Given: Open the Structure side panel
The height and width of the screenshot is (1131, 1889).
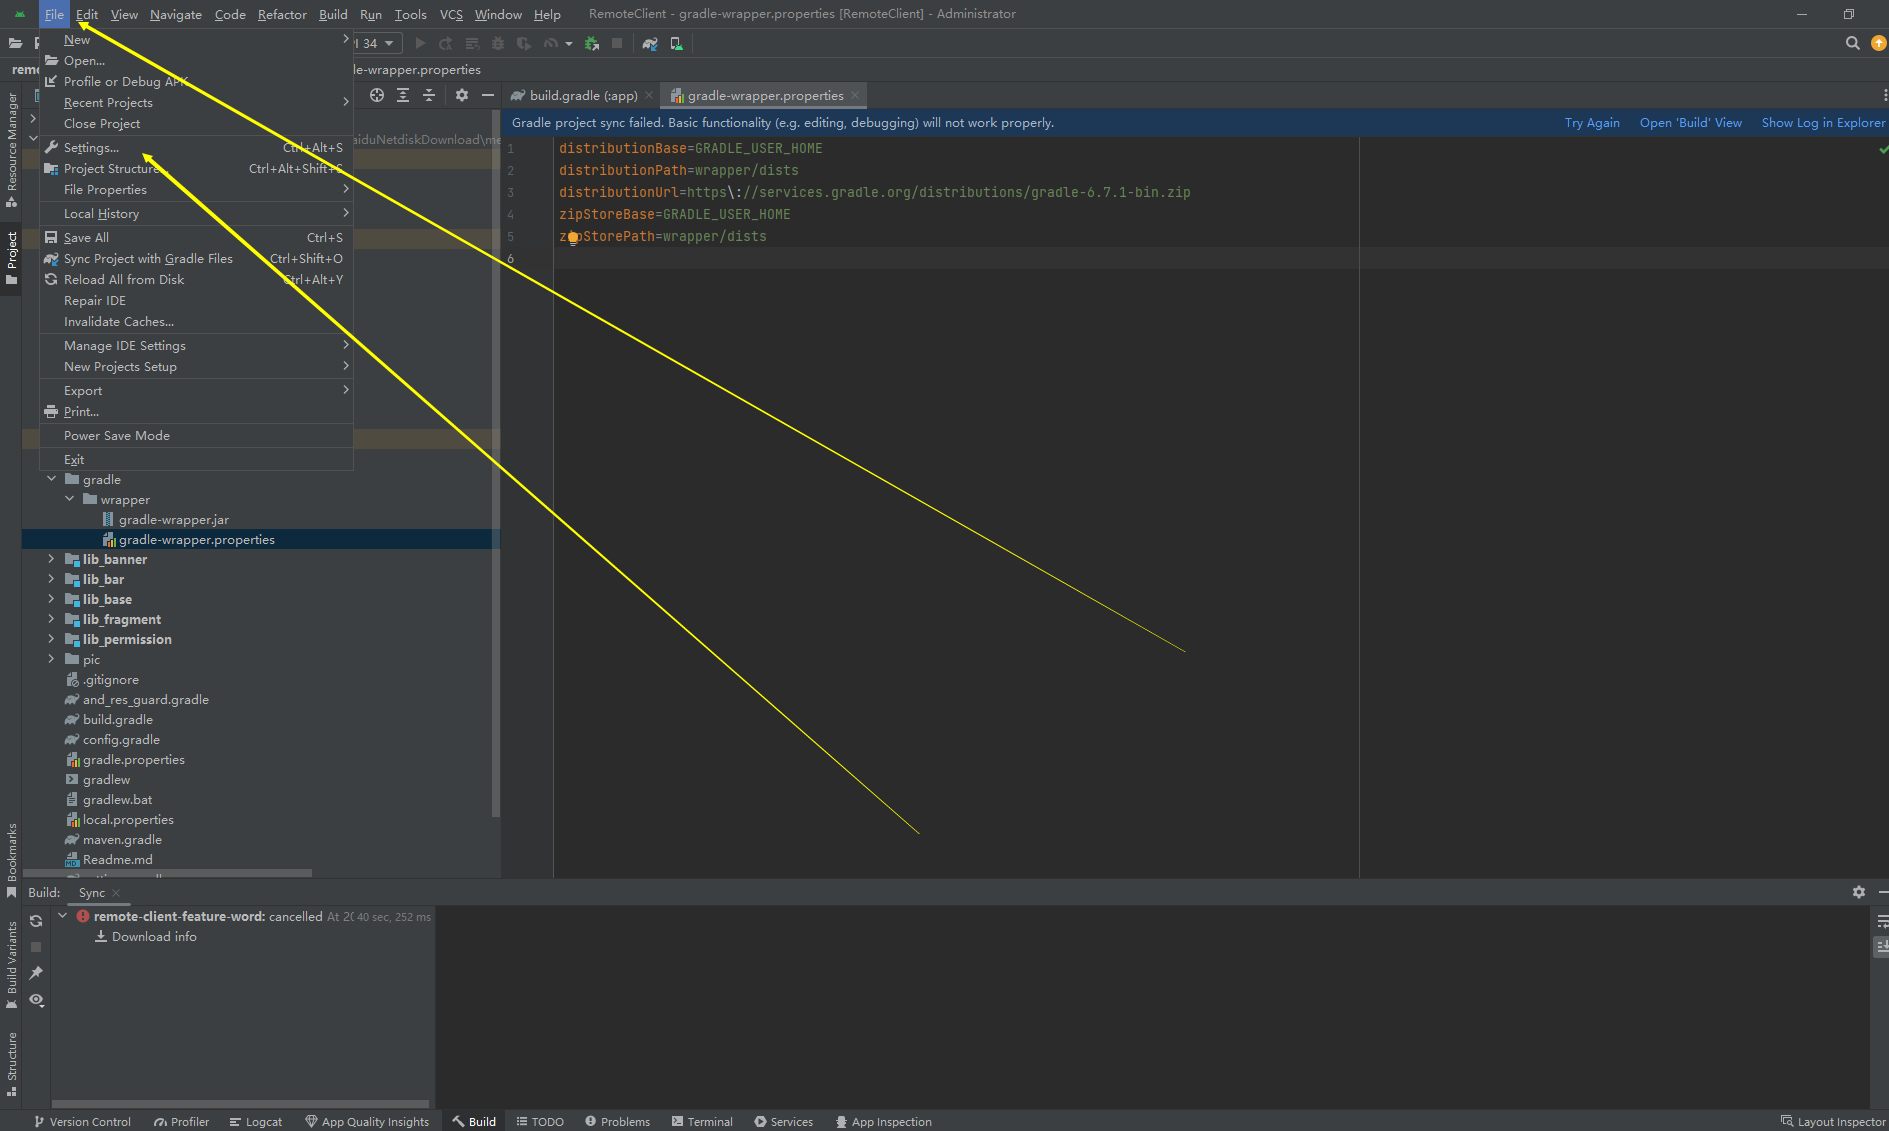Looking at the screenshot, I should [x=11, y=1063].
